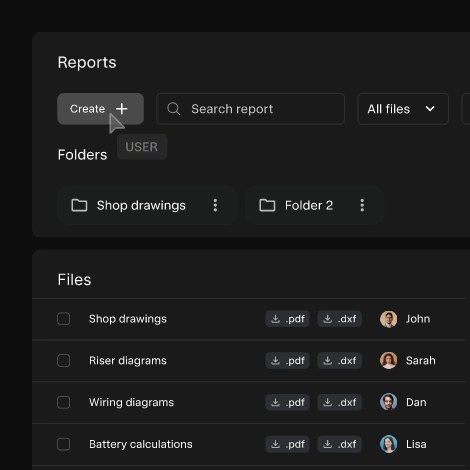
Task: Click the Folders heading
Action: point(82,155)
